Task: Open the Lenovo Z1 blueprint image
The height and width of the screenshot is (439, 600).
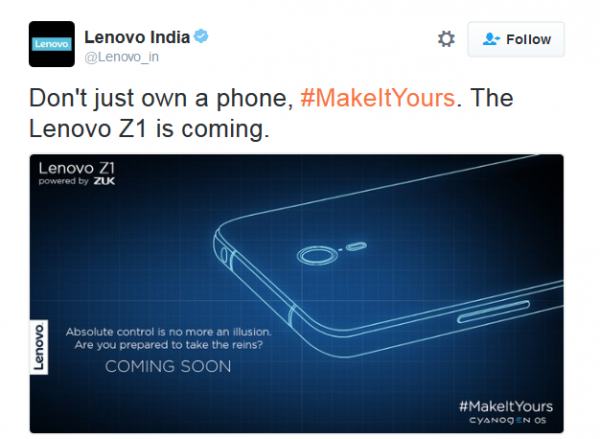Action: [x=297, y=294]
